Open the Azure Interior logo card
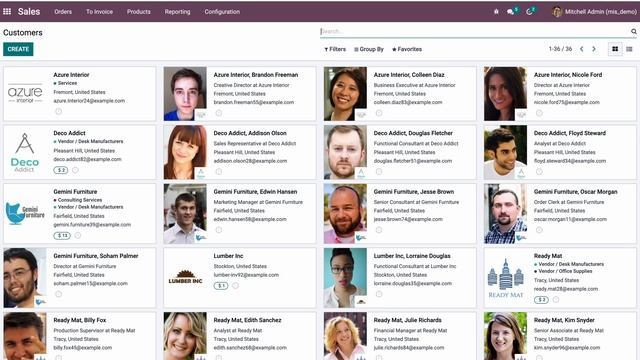The height and width of the screenshot is (360, 640). [25, 94]
